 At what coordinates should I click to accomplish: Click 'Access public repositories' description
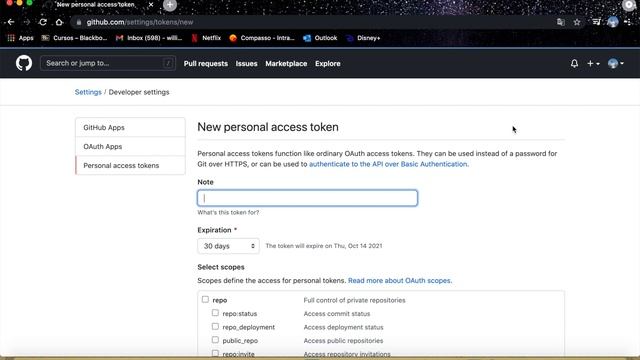click(x=343, y=341)
